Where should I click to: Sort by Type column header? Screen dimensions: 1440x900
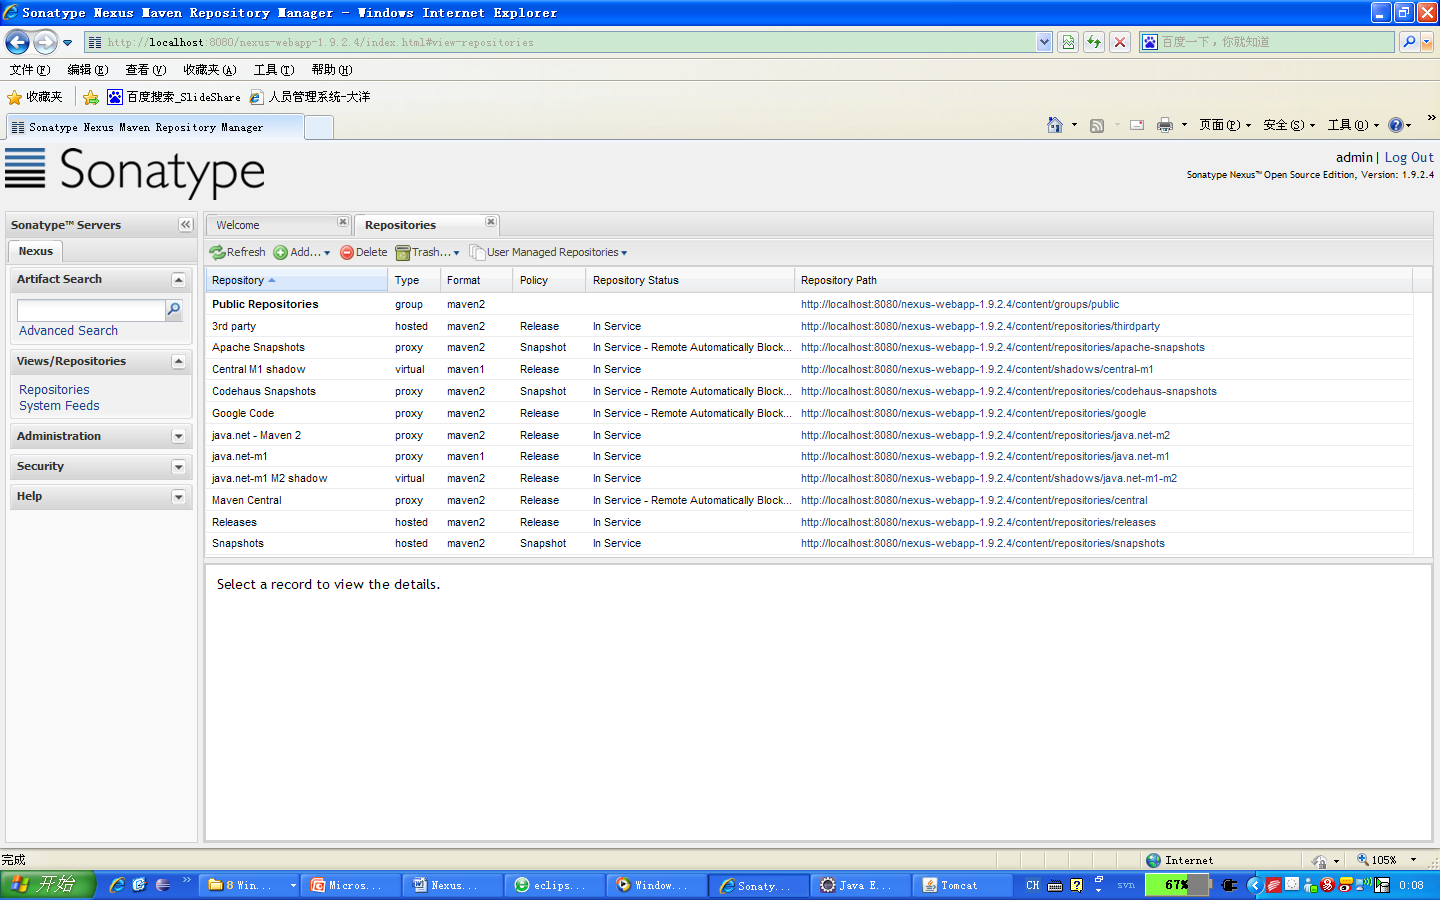coord(414,280)
